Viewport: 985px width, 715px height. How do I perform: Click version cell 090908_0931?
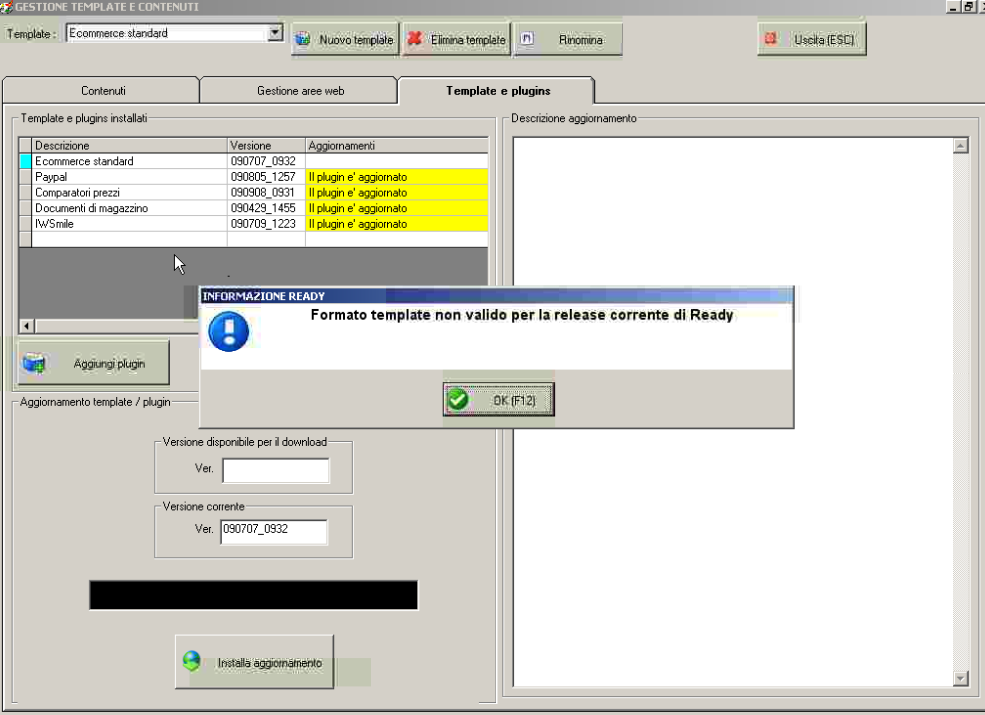pyautogui.click(x=266, y=192)
